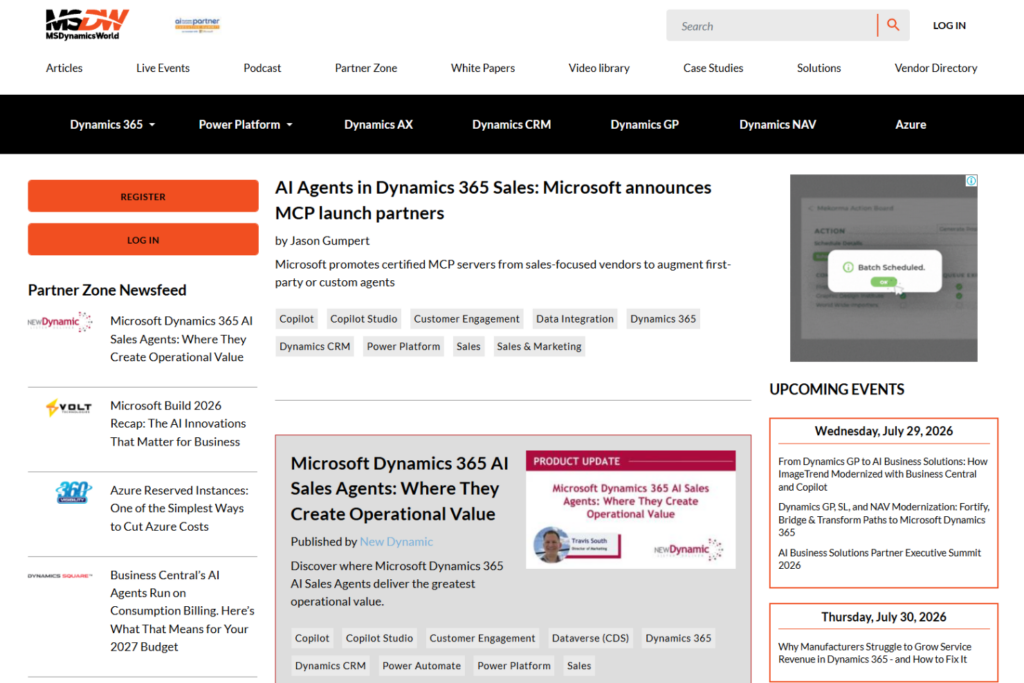This screenshot has height=683, width=1024.
Task: Open Business Central's AI Agents newsfeed link
Action: click(x=182, y=611)
